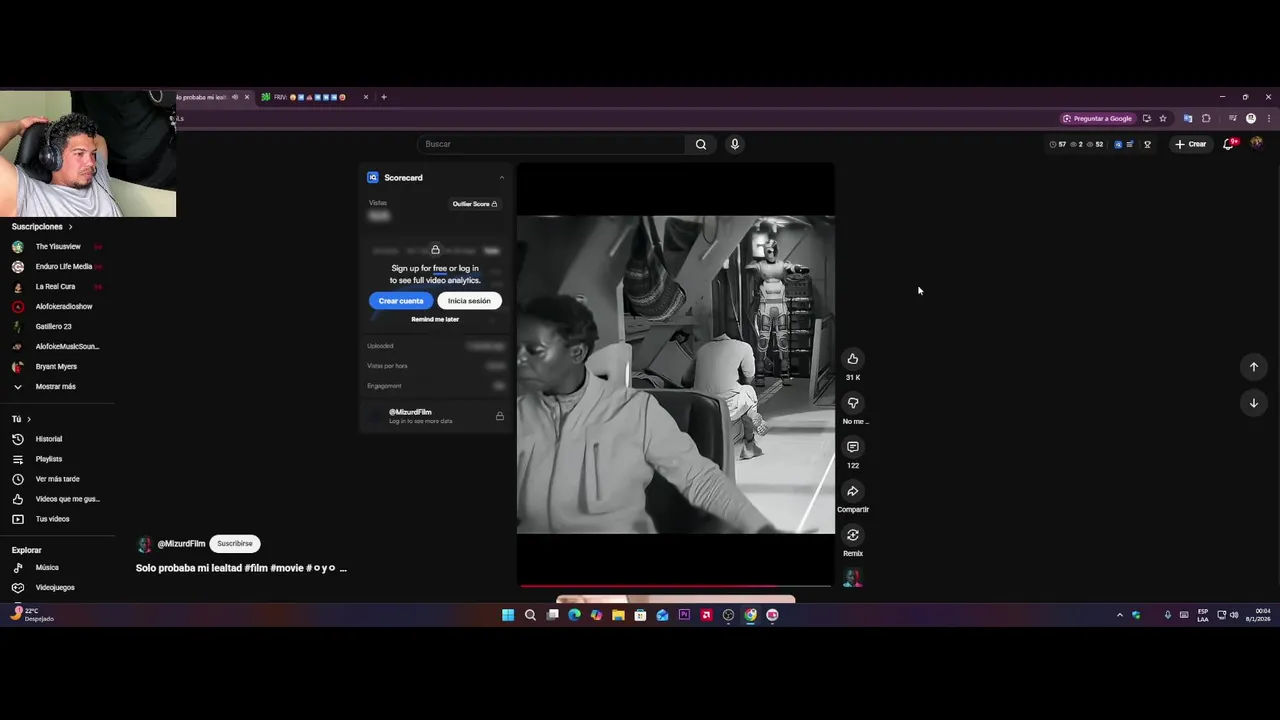Click the Crear button in YouTube header
This screenshot has height=720, width=1280.
point(1191,144)
